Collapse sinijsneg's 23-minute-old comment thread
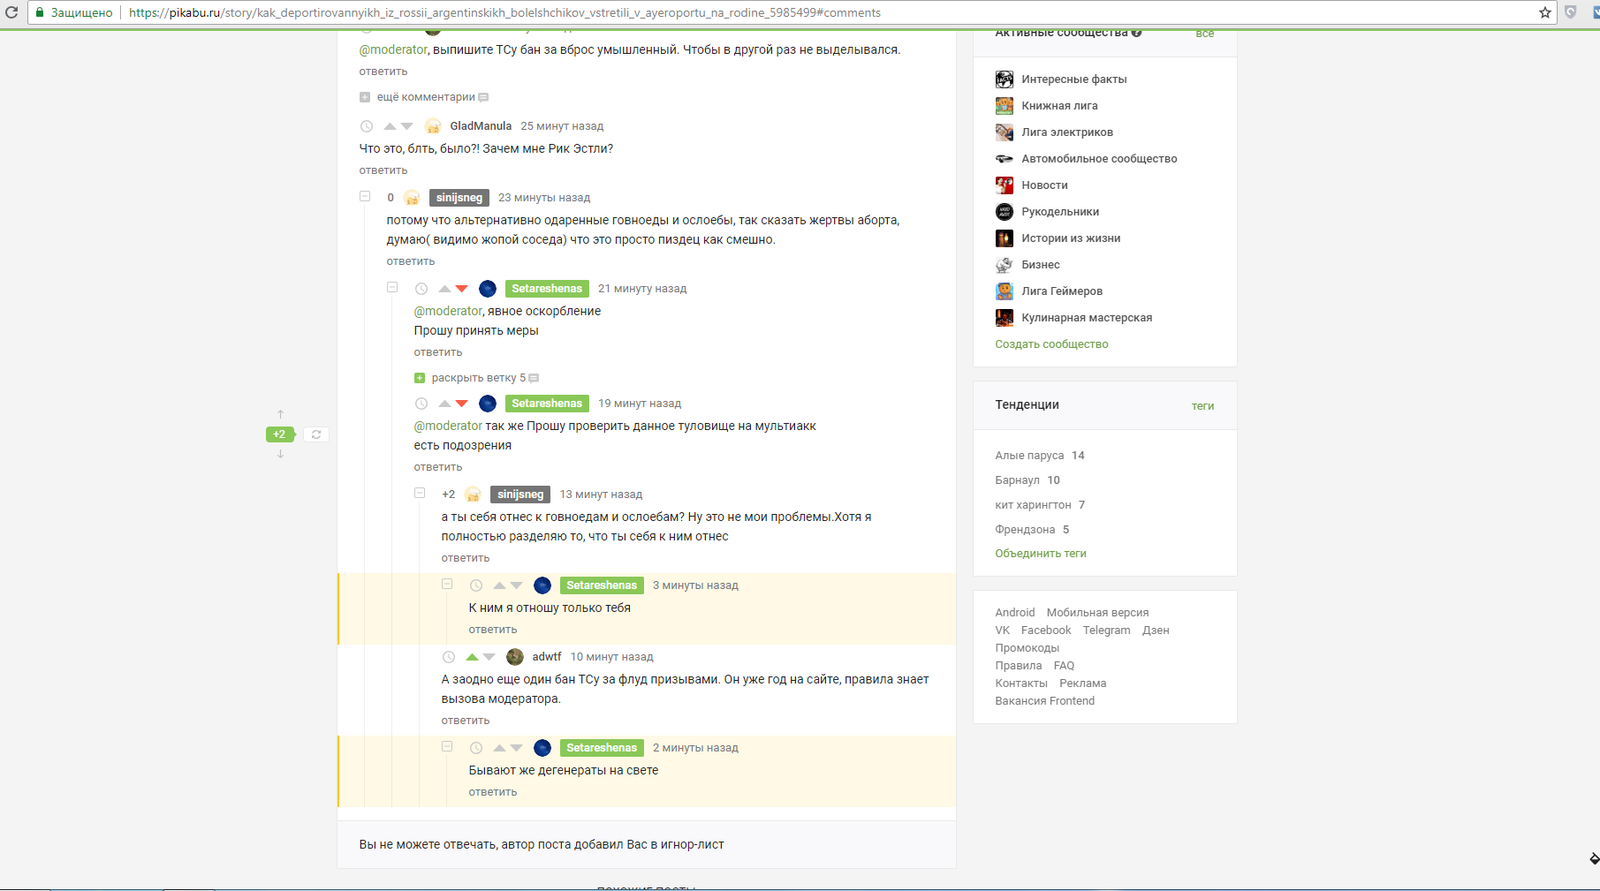 365,197
